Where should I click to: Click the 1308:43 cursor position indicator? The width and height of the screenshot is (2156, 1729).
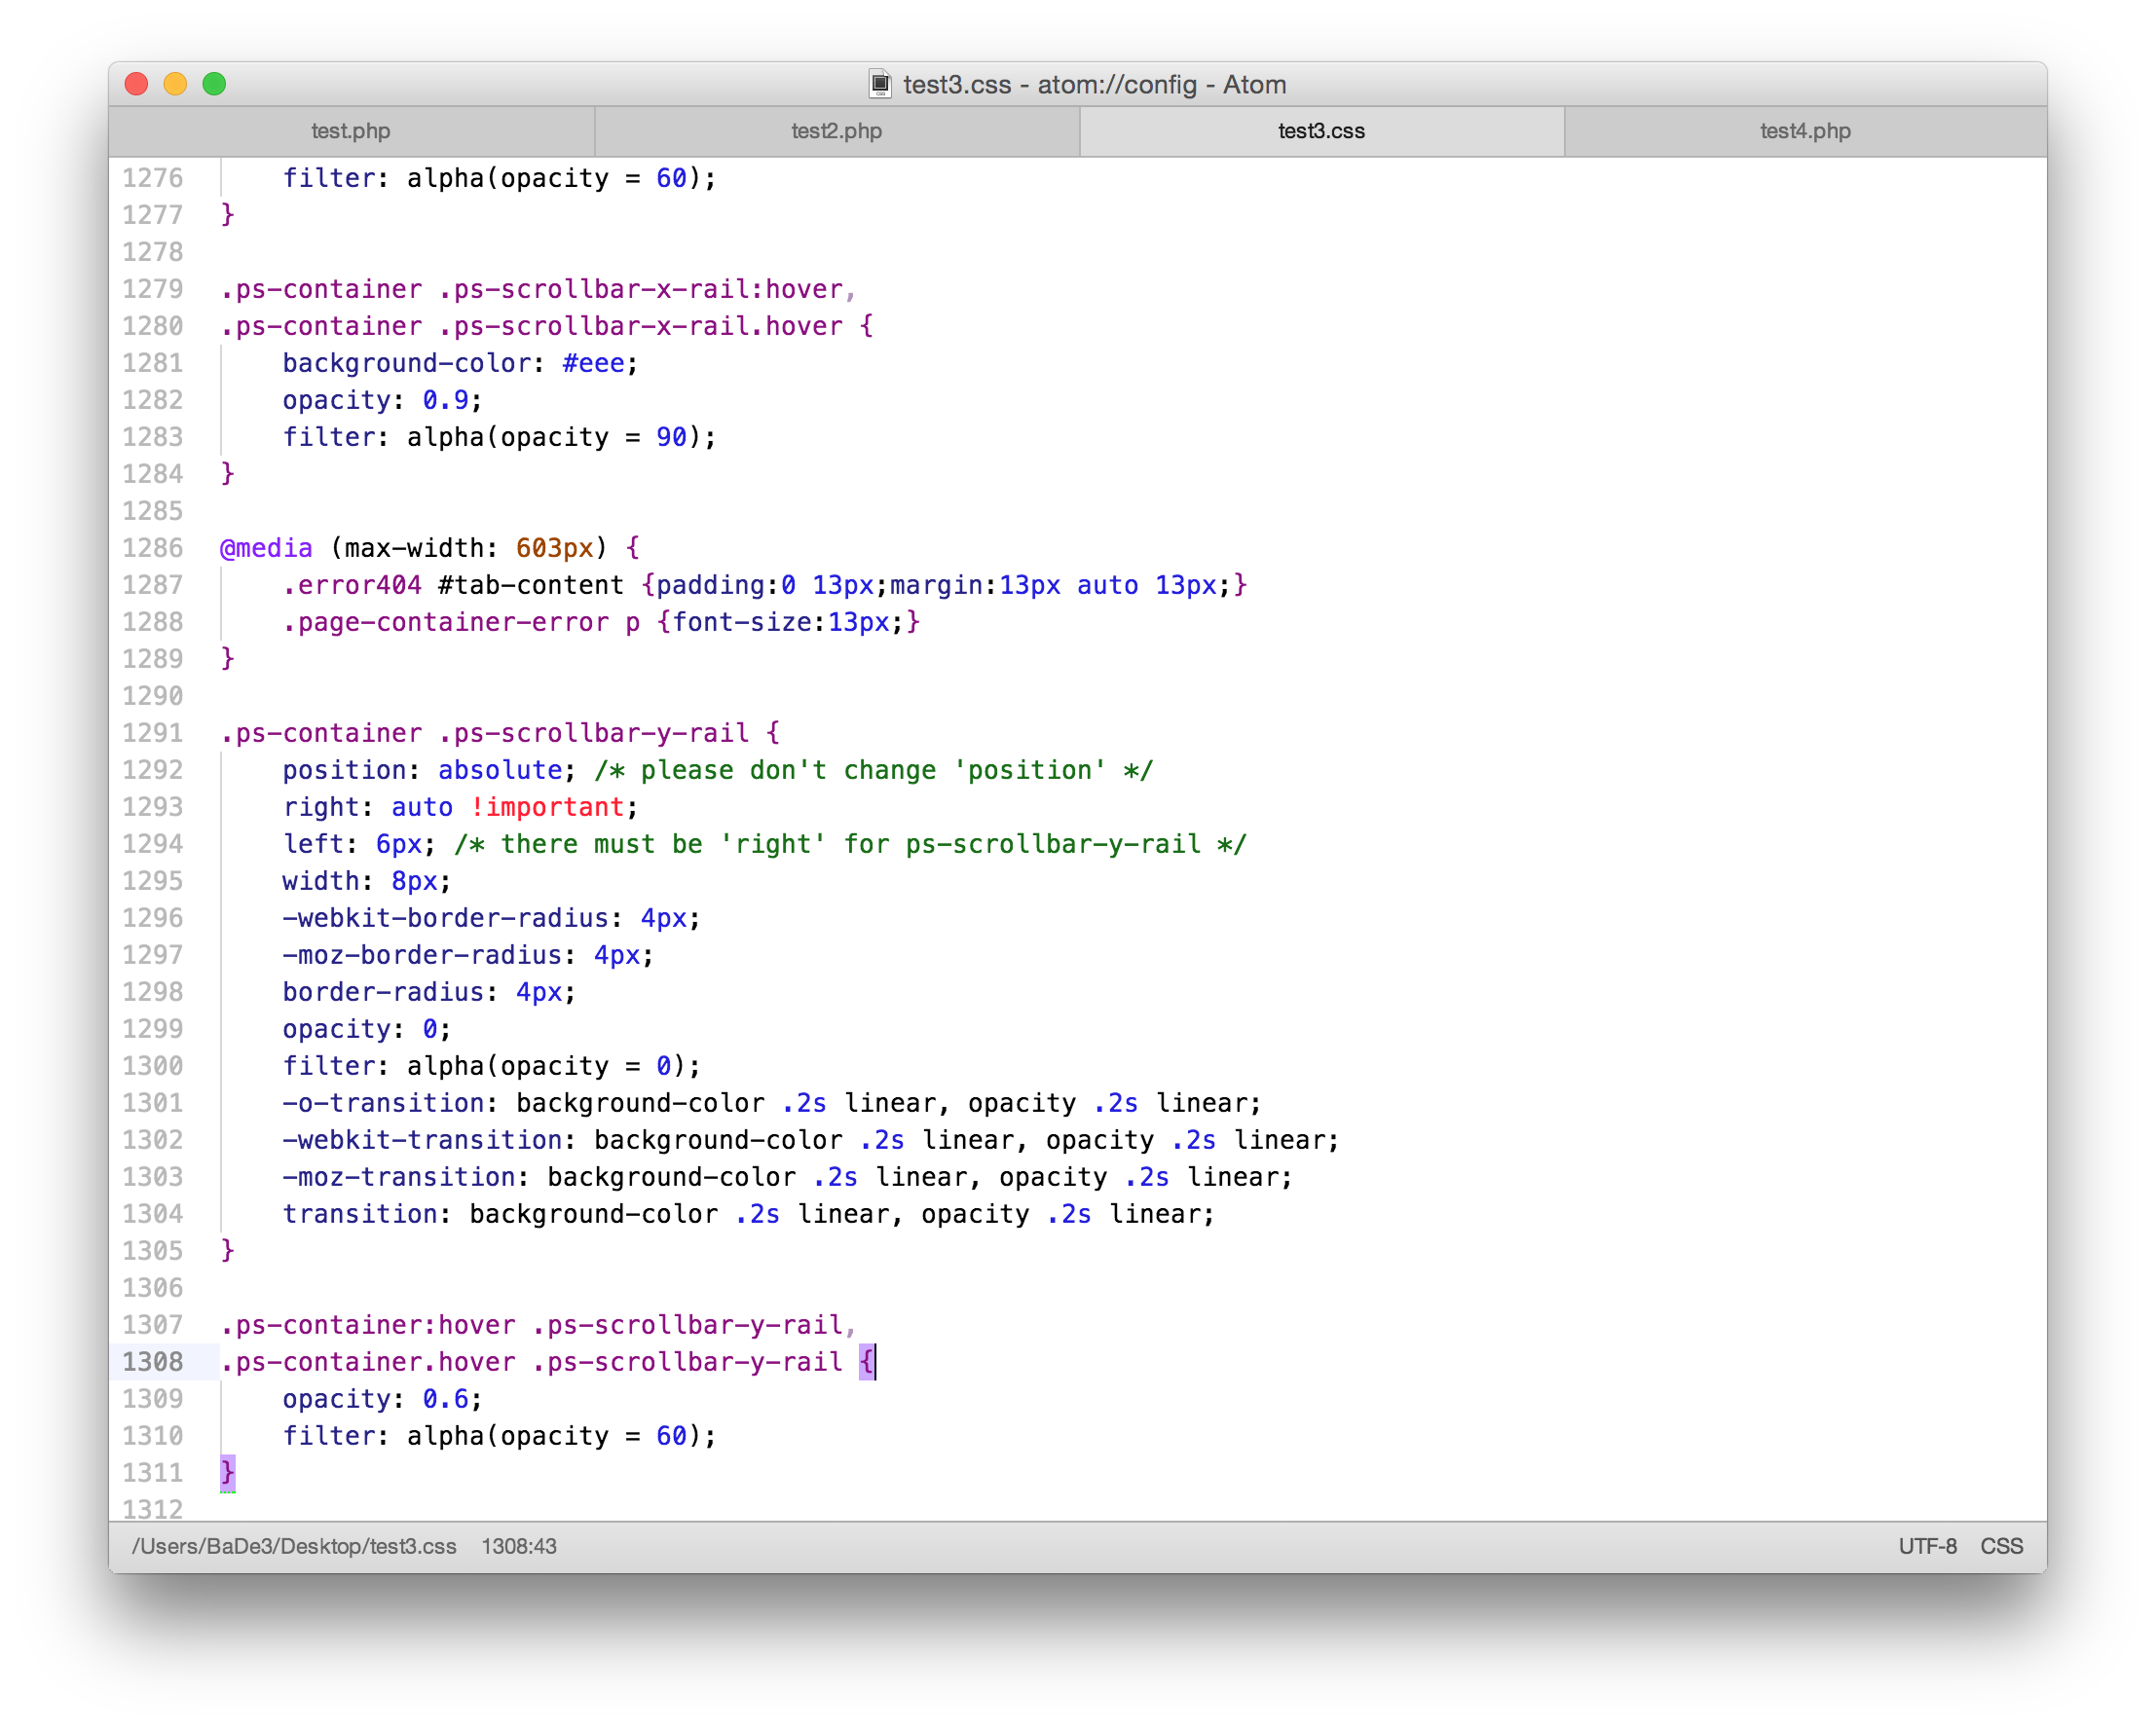tap(519, 1546)
